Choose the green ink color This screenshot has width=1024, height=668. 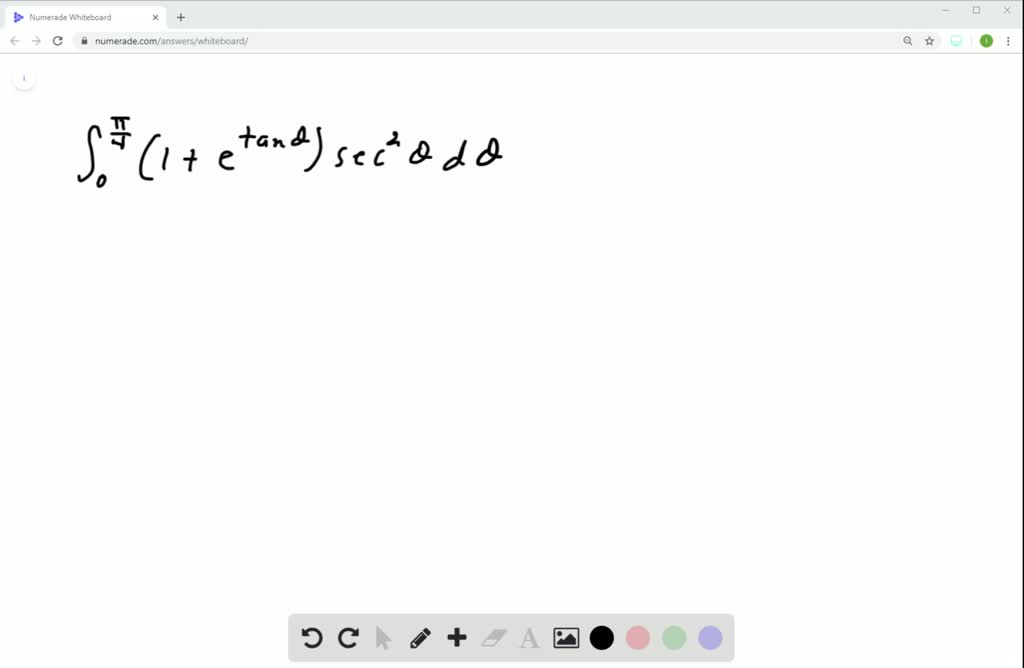click(674, 638)
